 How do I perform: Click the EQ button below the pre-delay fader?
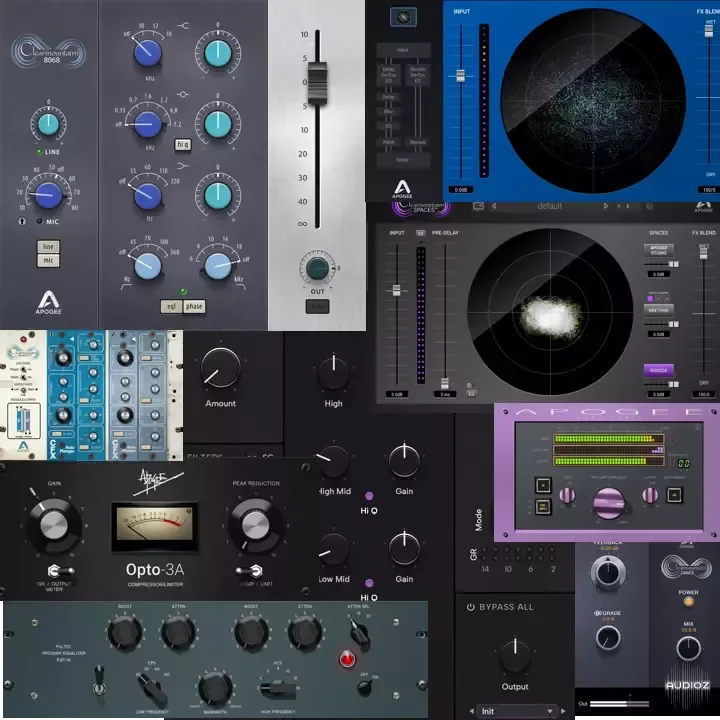click(x=471, y=394)
